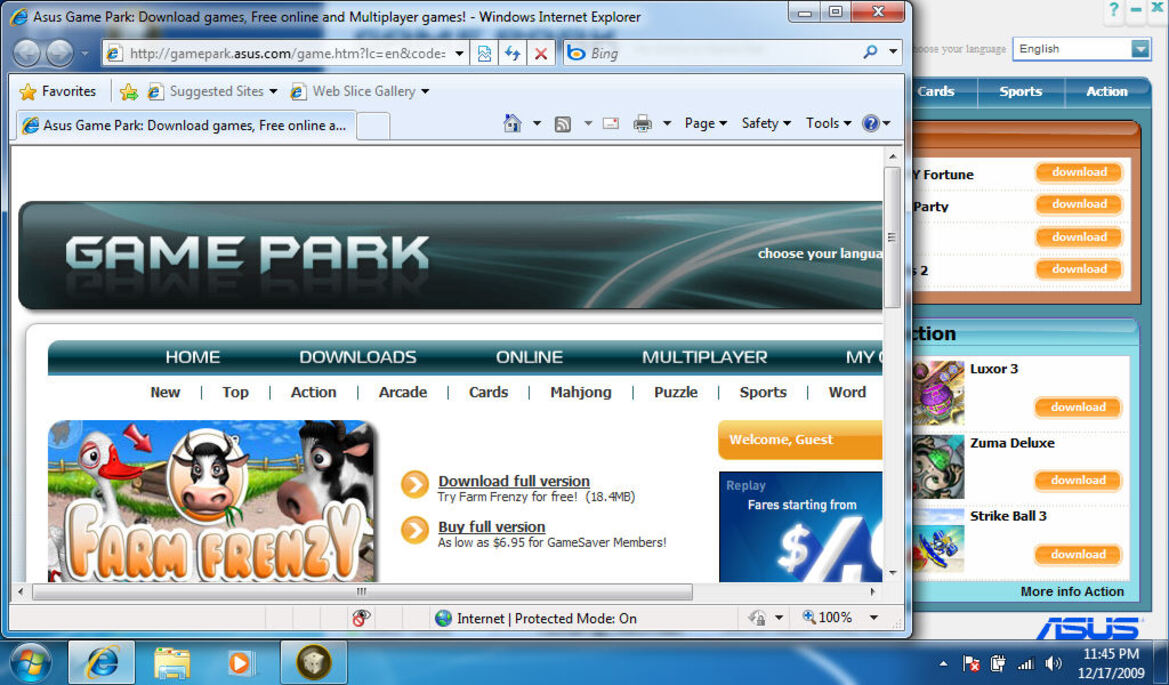Select the Sports tab in ASUS window
The width and height of the screenshot is (1169, 685).
(1020, 92)
